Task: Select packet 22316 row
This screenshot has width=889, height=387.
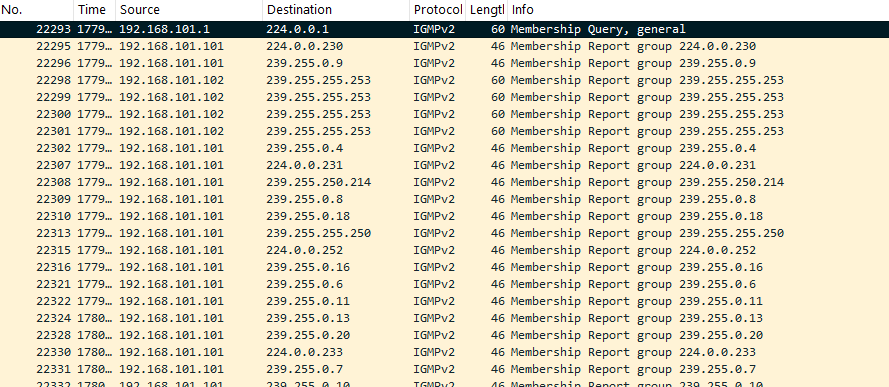Action: (444, 267)
